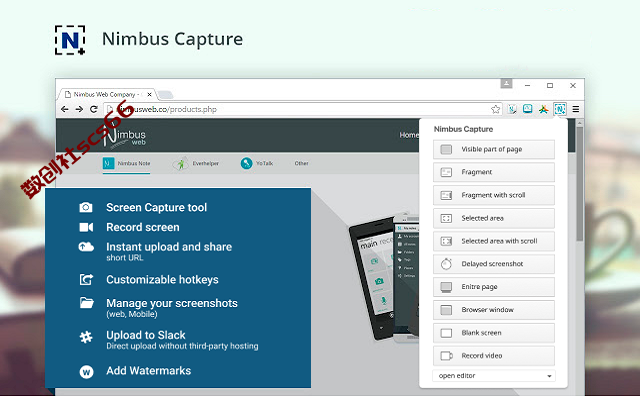Image resolution: width=640 pixels, height=400 pixels.
Task: Click the Nimbus Capture extension icon in toolbar
Action: tap(560, 109)
